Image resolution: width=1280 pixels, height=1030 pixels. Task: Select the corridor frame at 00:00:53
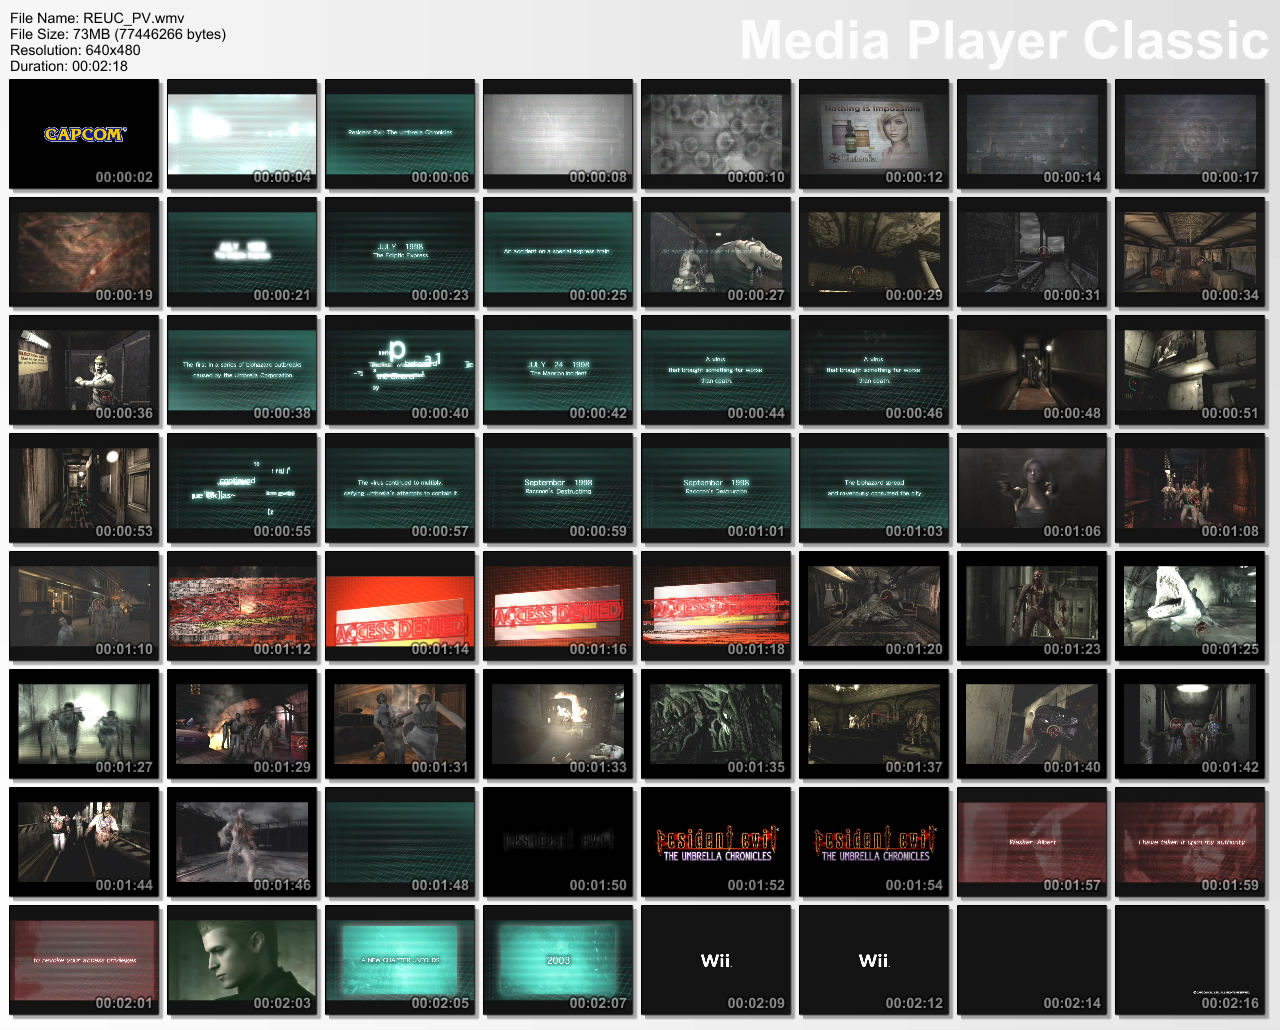84,488
